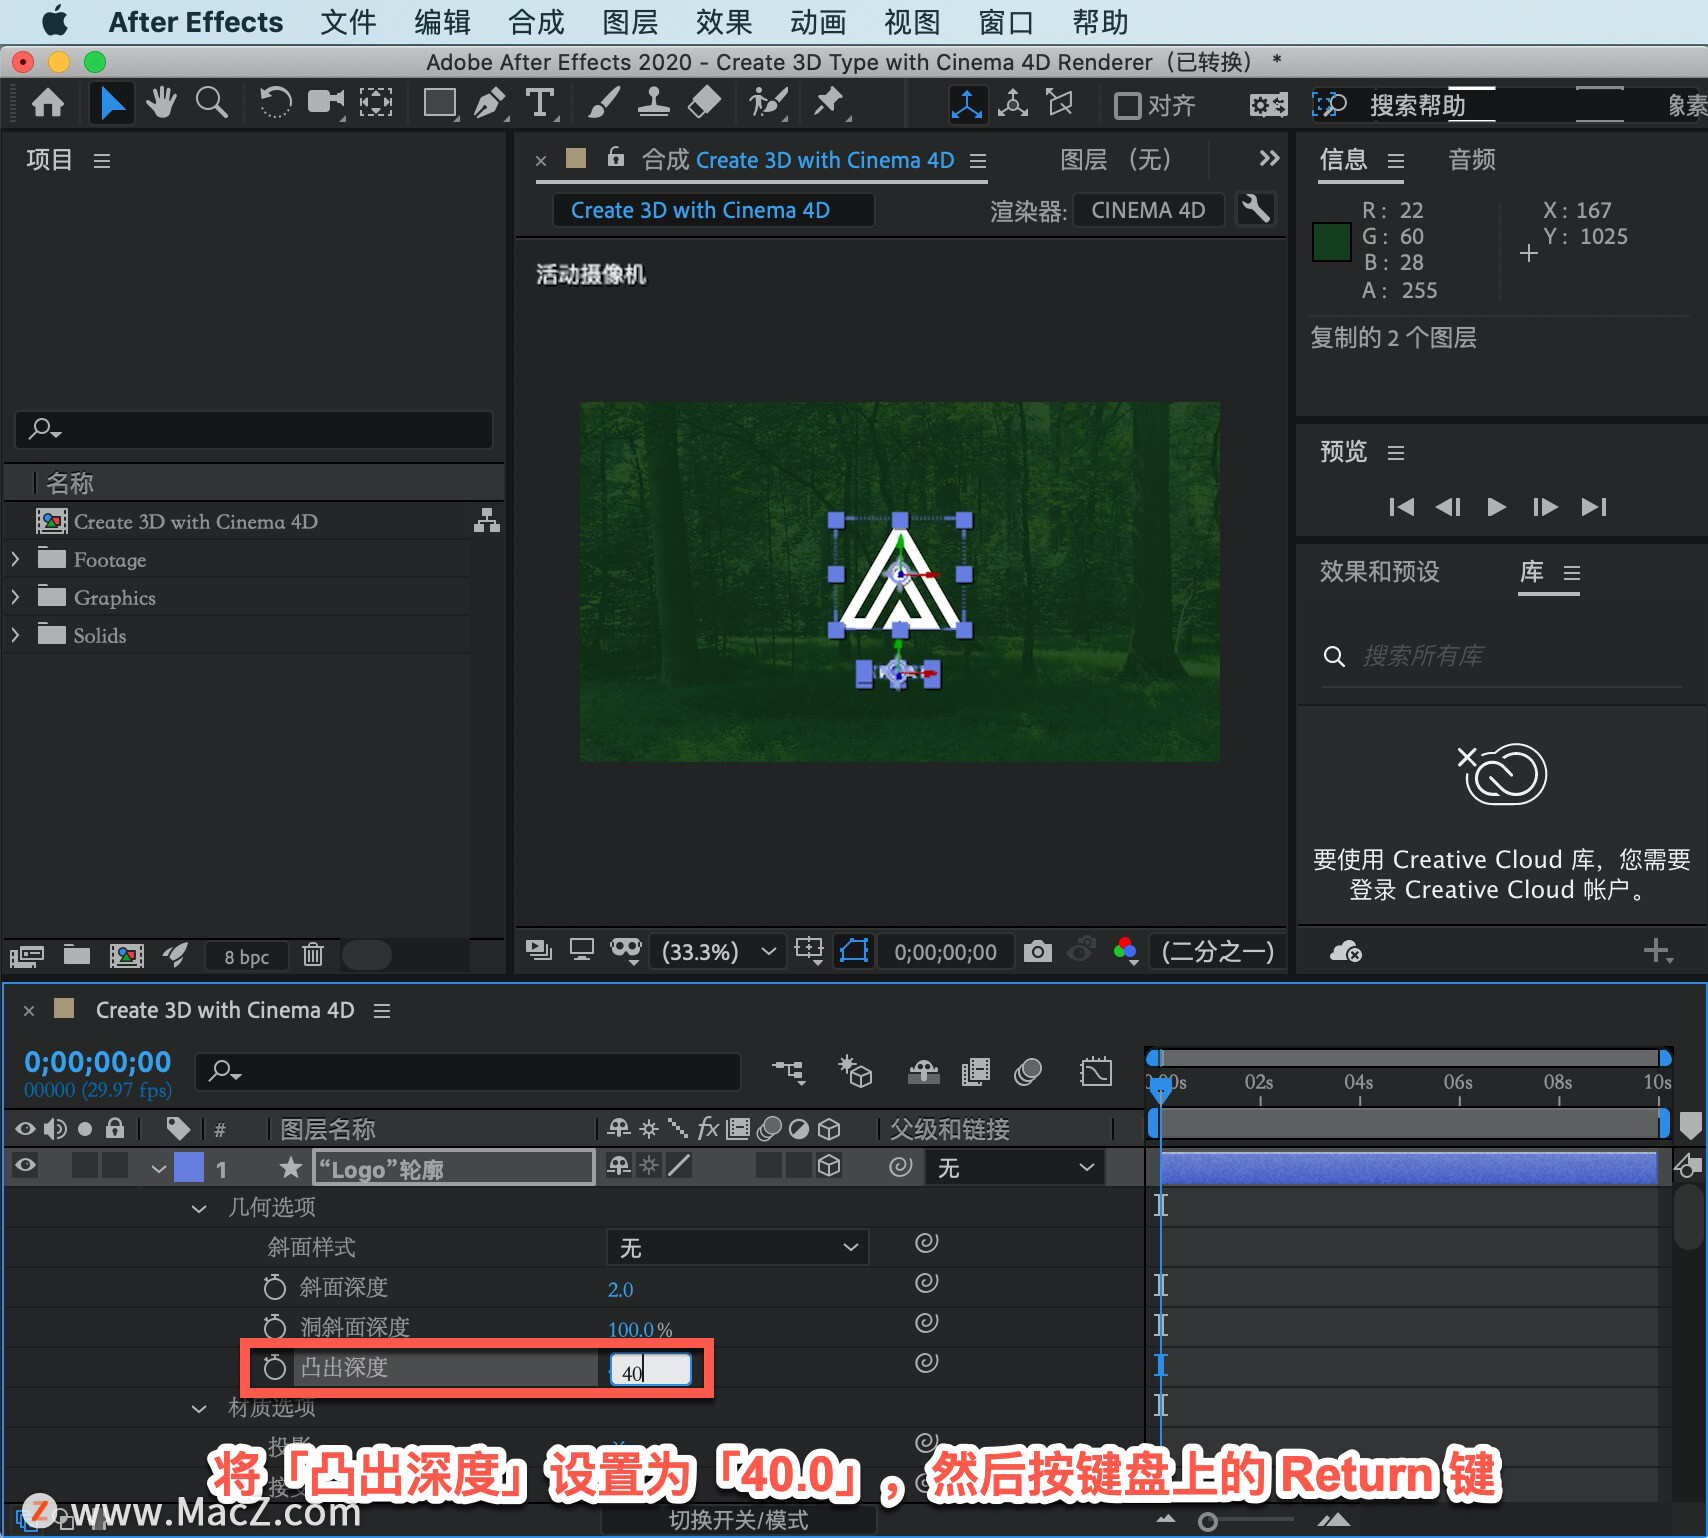This screenshot has width=1708, height=1538.
Task: Toggle 3D layer switch for Logo layer
Action: click(829, 1166)
